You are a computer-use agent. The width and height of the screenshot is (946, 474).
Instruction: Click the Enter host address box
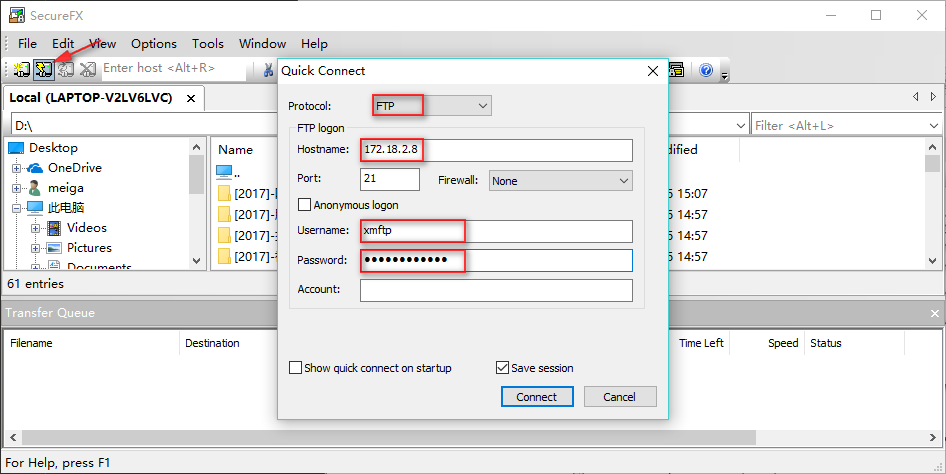pyautogui.click(x=173, y=68)
